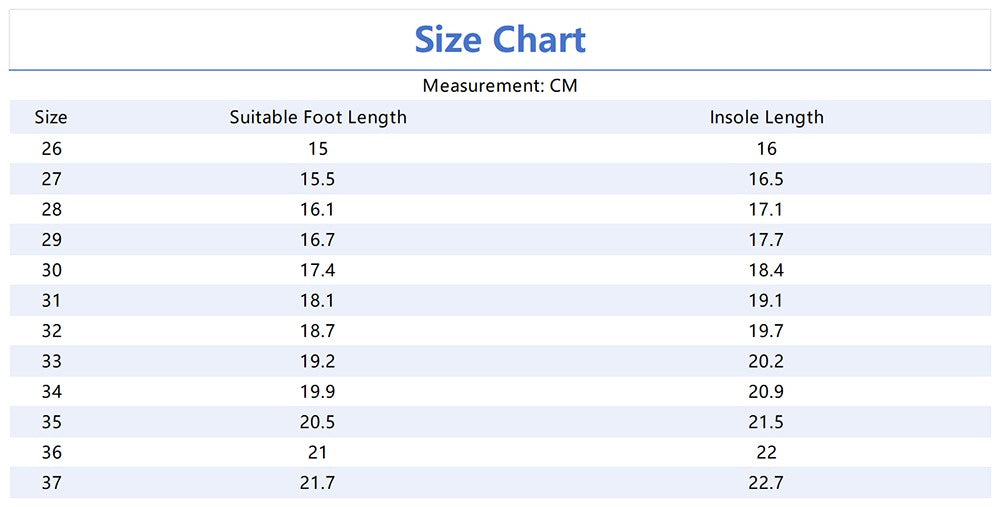Click the Size Chart title
1000x507 pixels.
[x=500, y=40]
